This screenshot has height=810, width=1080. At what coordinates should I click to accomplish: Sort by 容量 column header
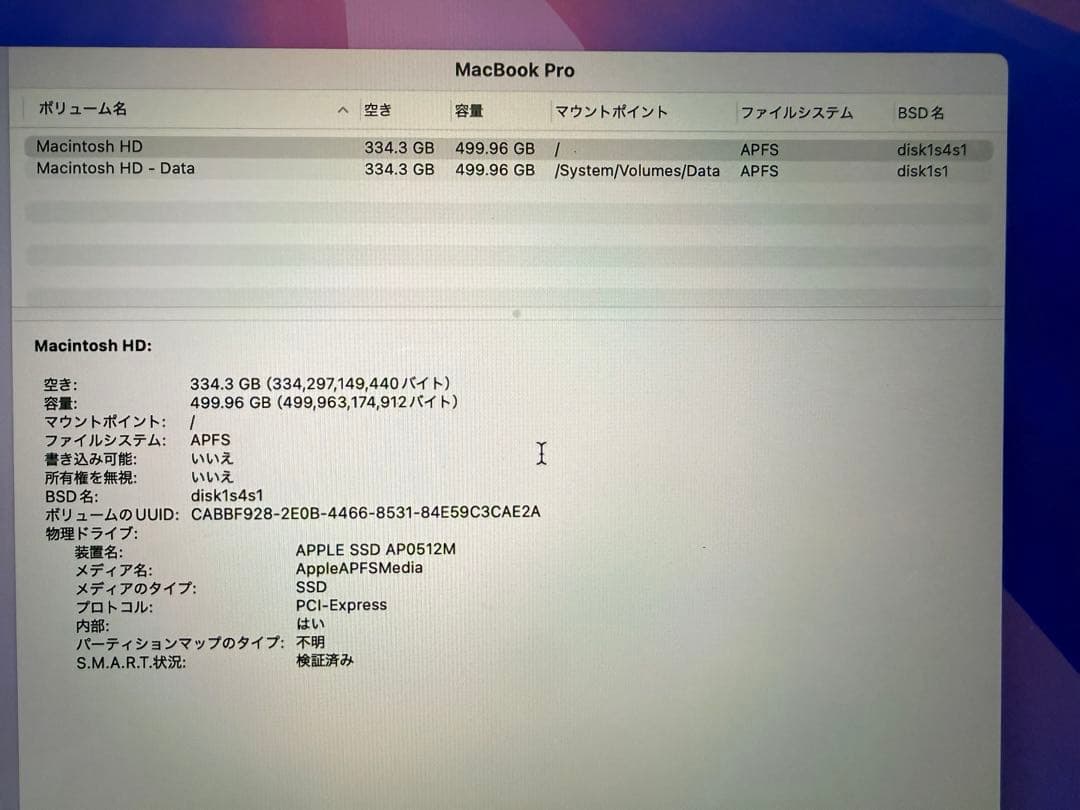click(x=469, y=111)
